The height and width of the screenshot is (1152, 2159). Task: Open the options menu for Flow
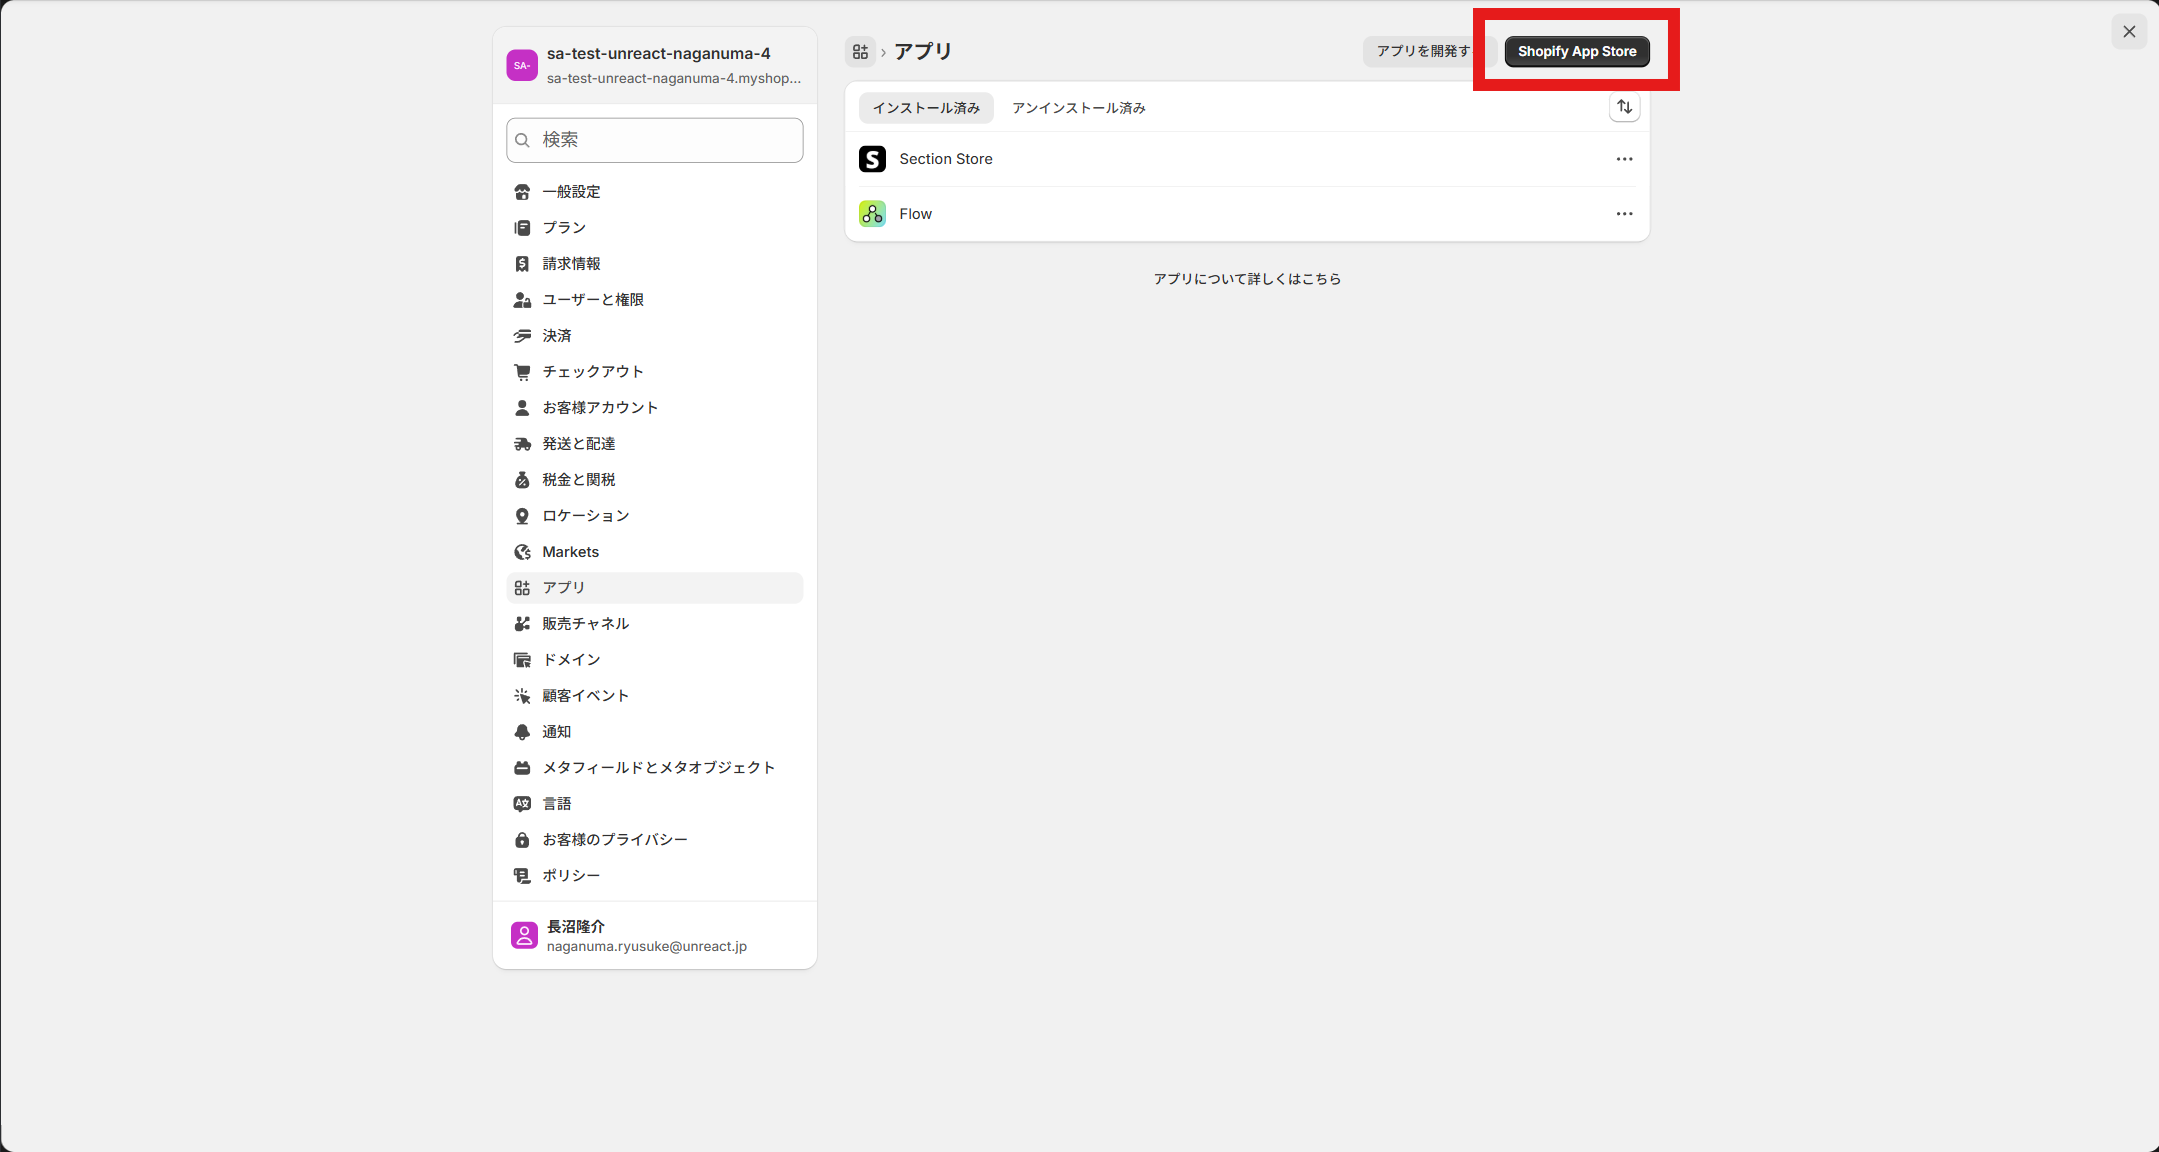[1623, 213]
